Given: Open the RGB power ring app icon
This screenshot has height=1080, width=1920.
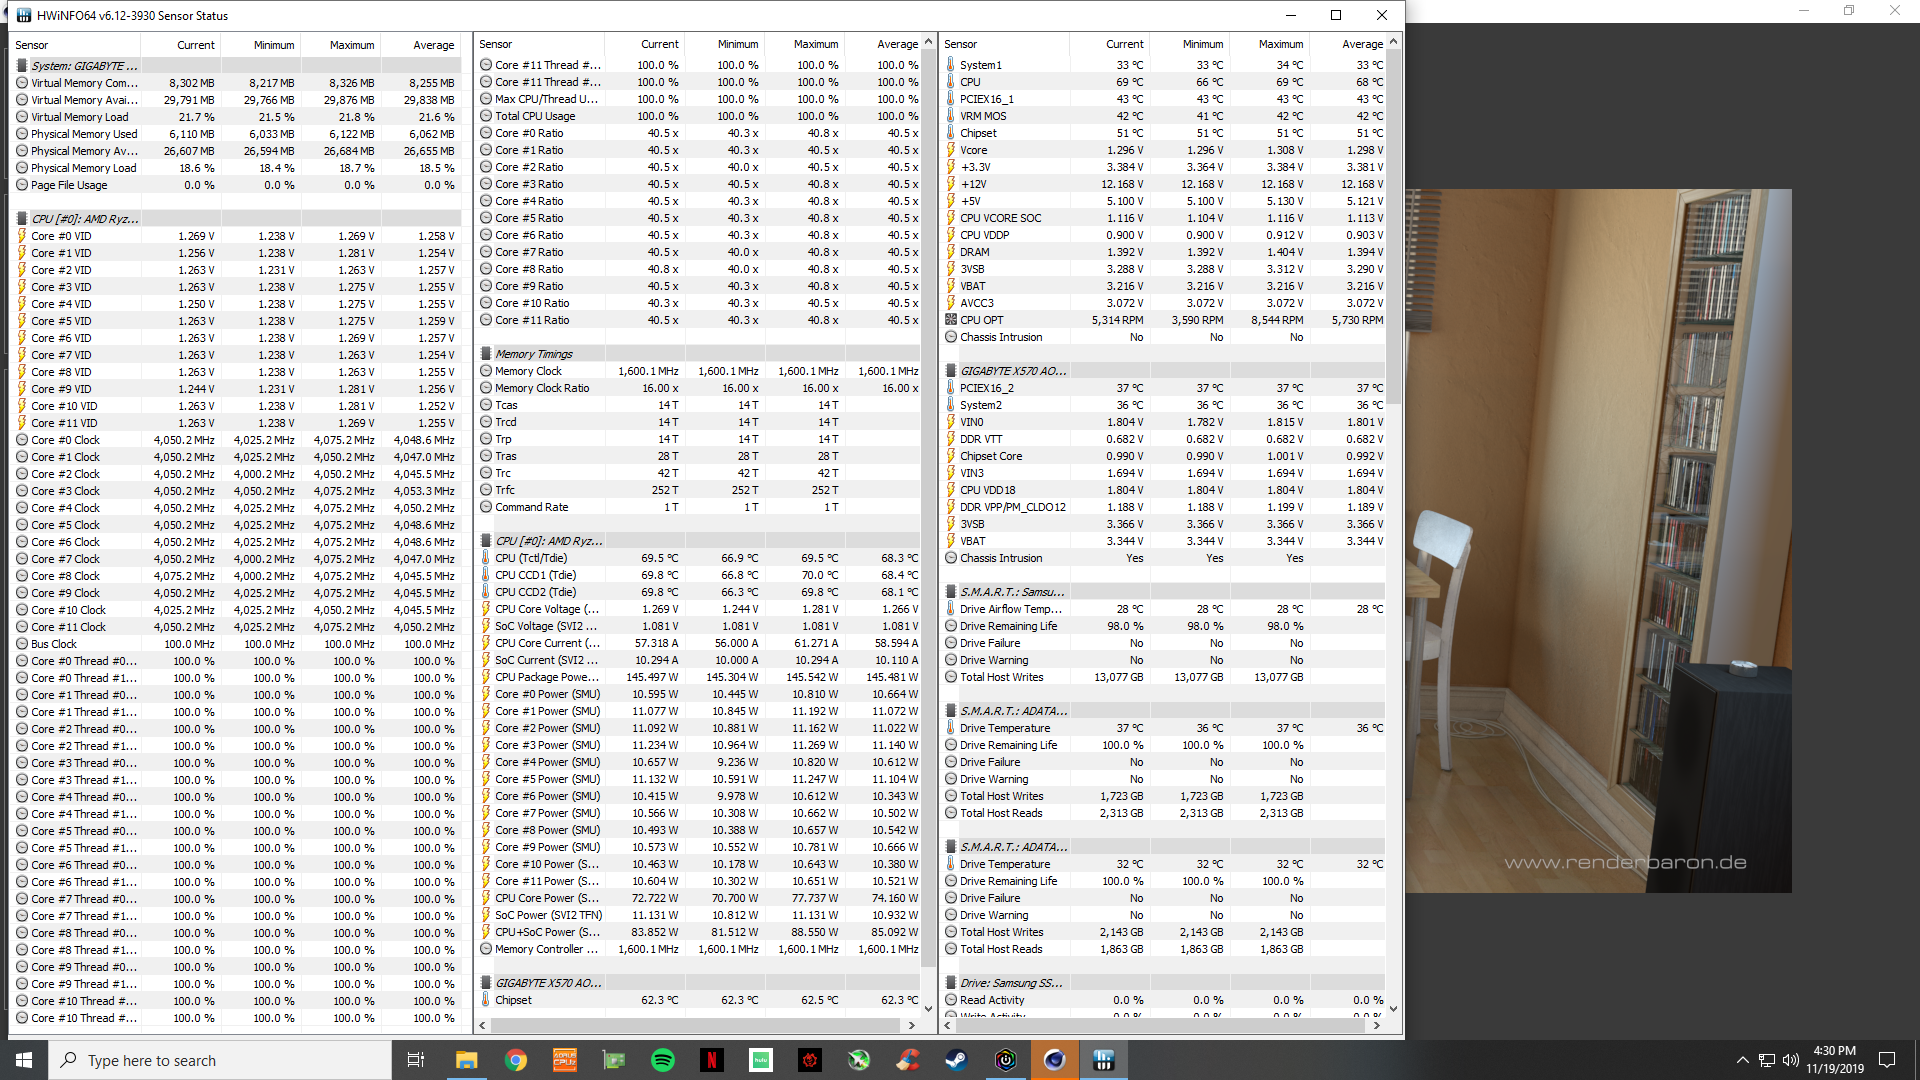Looking at the screenshot, I should click(x=1006, y=1060).
